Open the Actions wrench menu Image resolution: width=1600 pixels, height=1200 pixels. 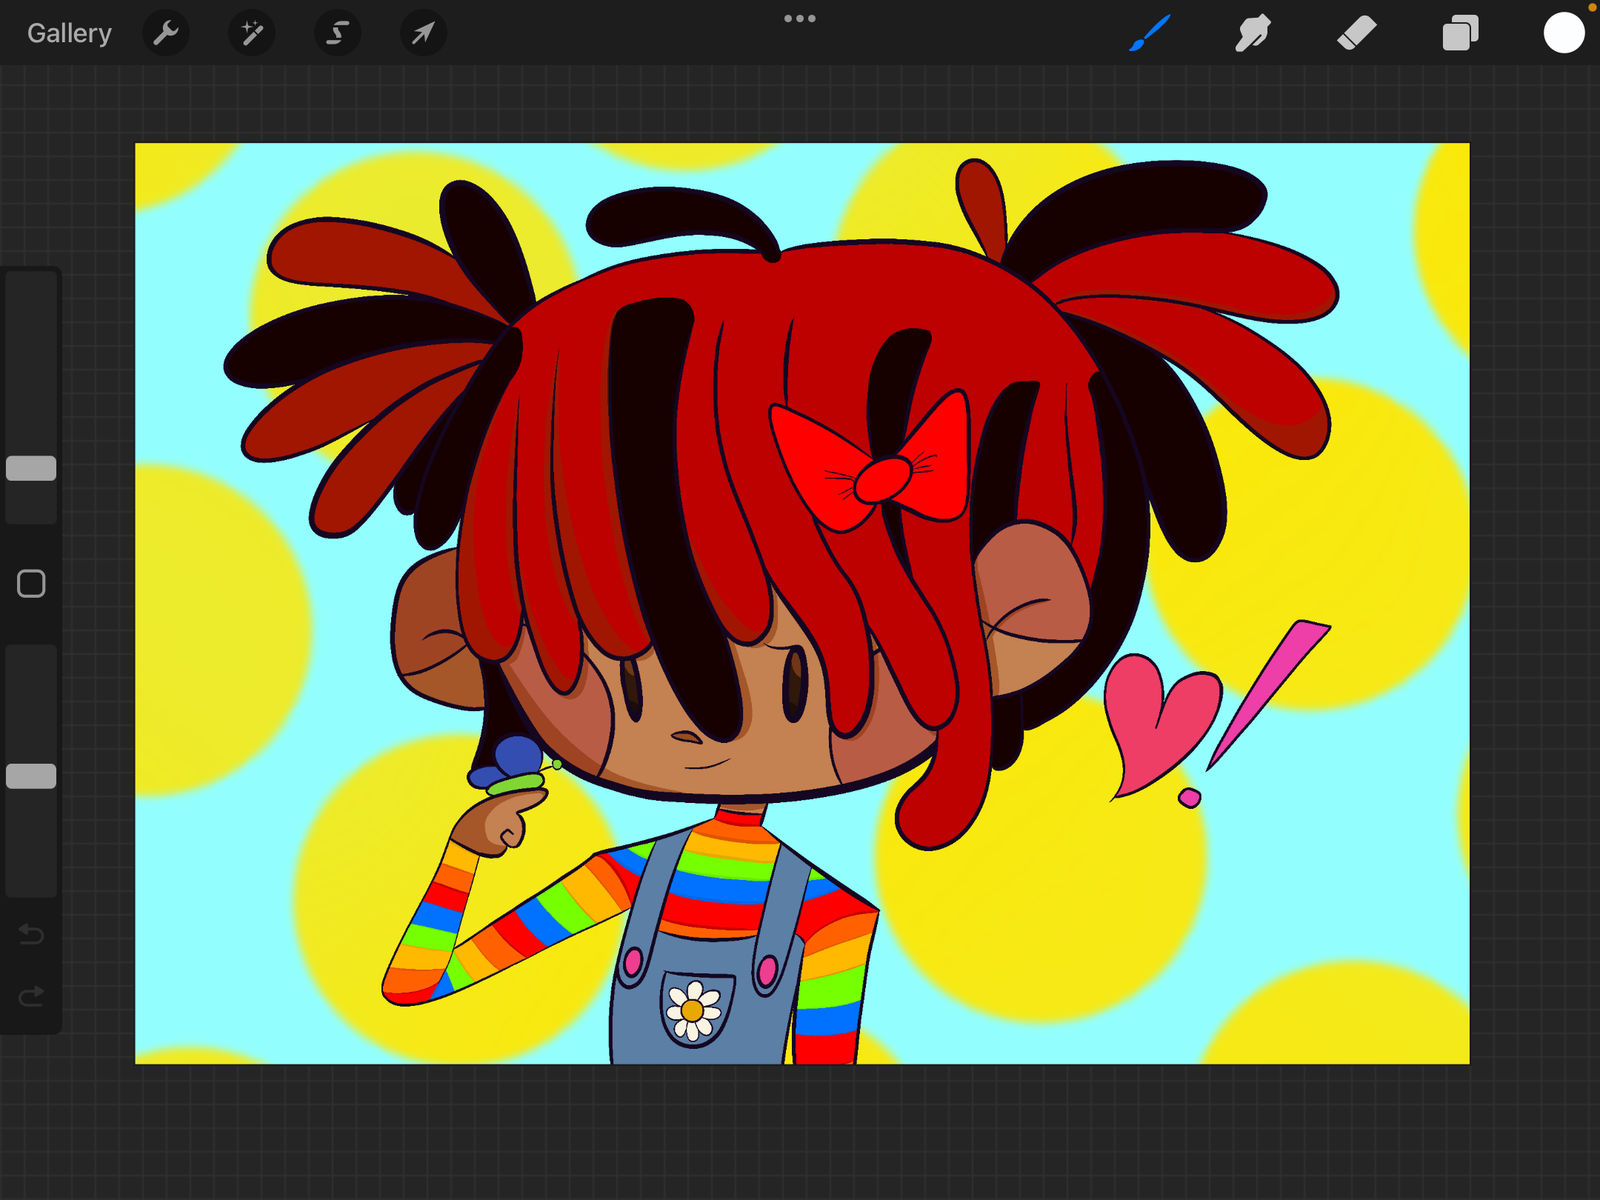[166, 33]
